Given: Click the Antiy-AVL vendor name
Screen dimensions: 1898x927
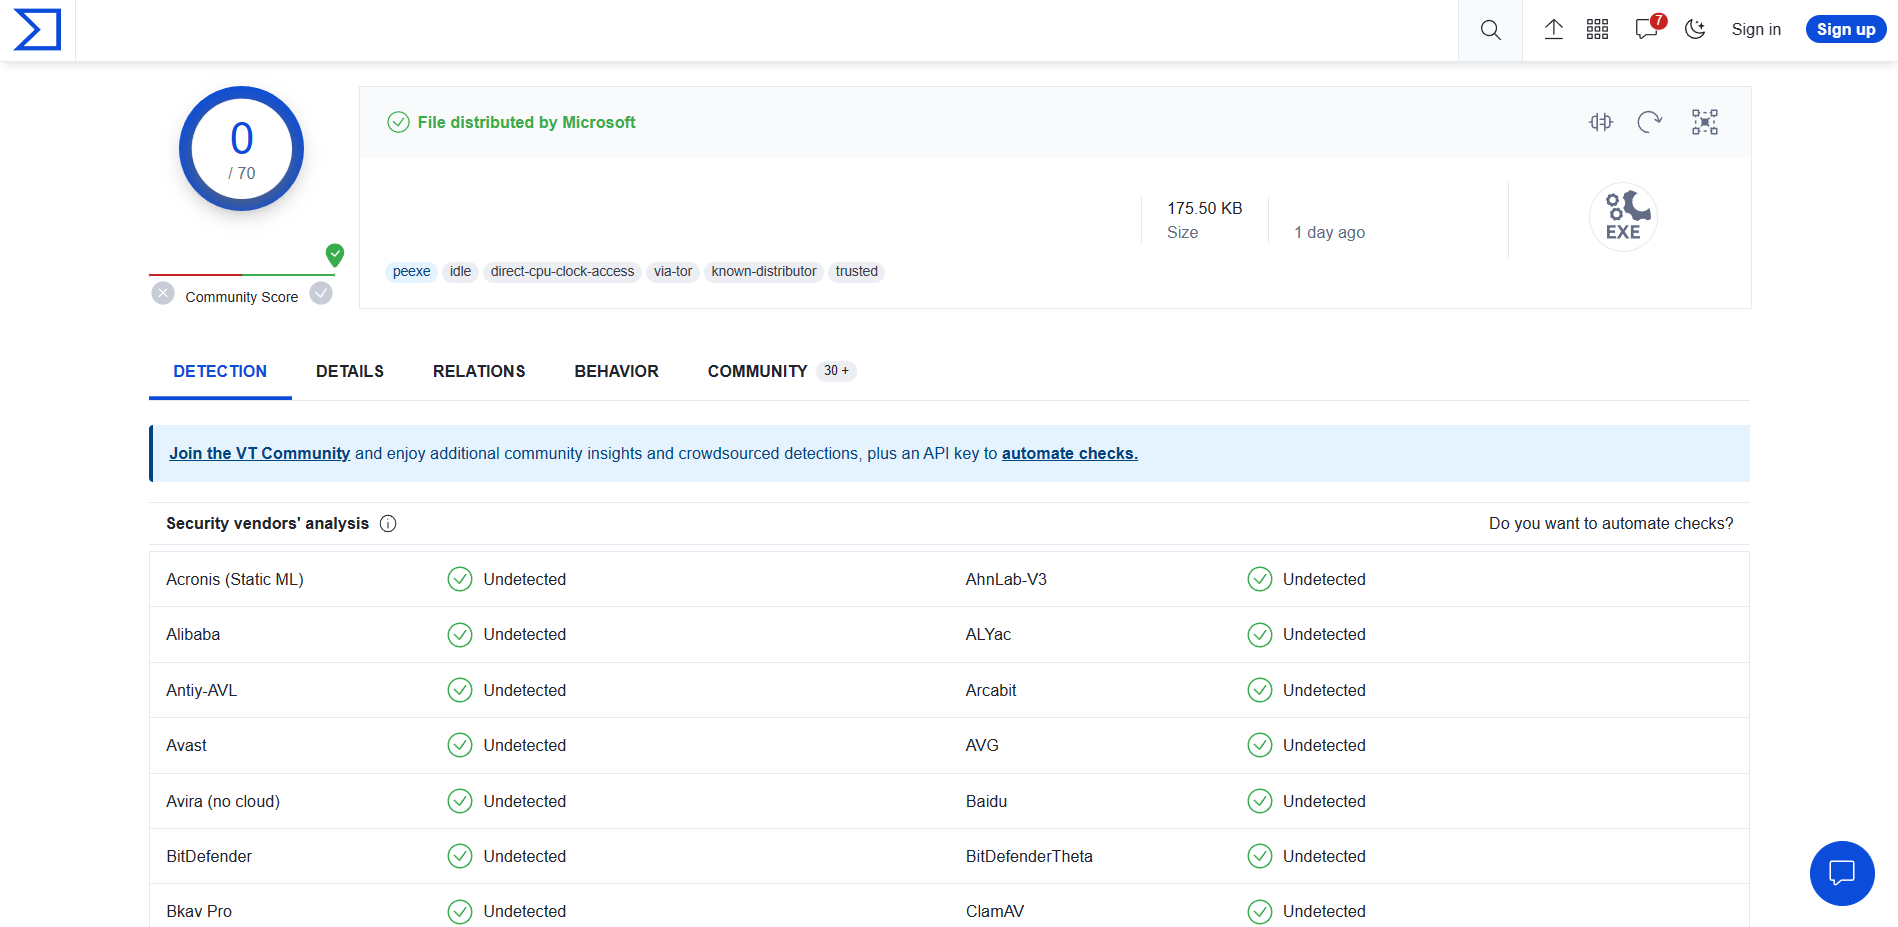Looking at the screenshot, I should click(201, 690).
